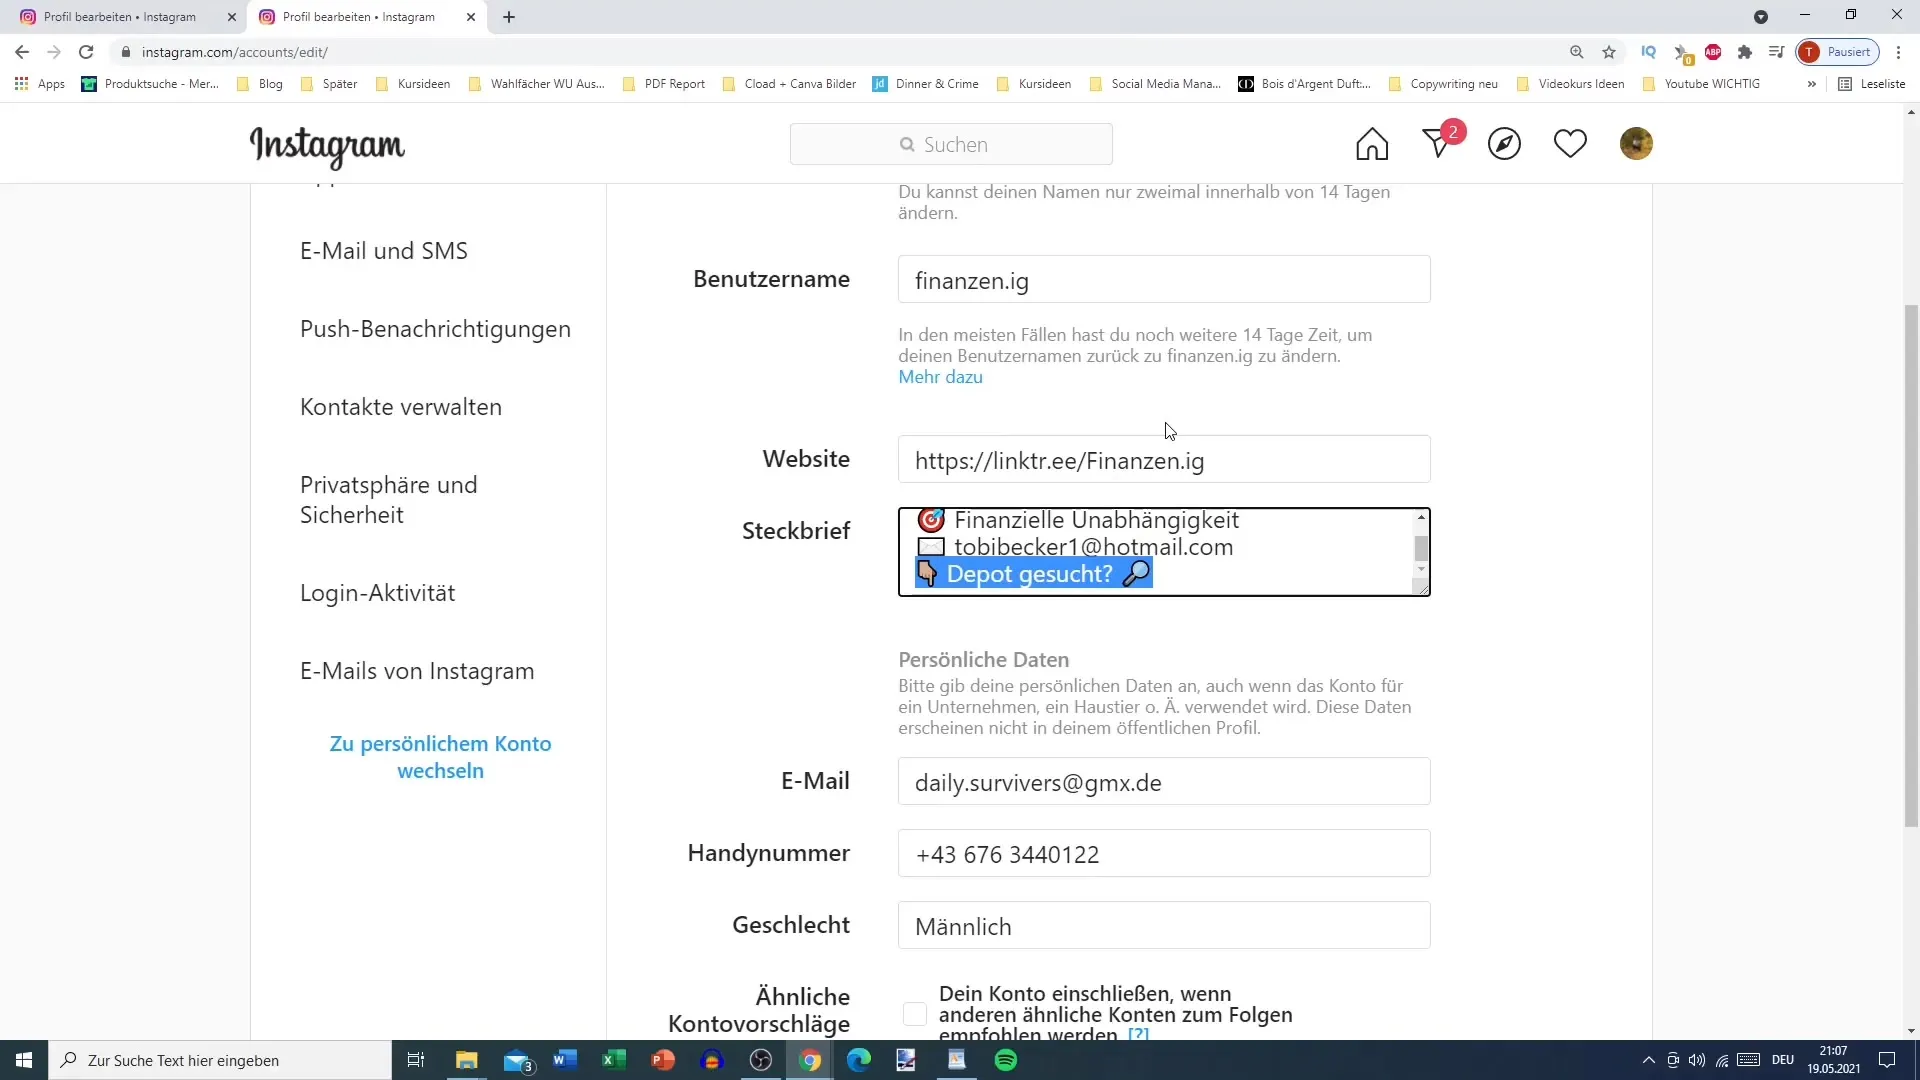Launch PowerPoint from taskbar
Image resolution: width=1920 pixels, height=1080 pixels.
[x=663, y=1060]
